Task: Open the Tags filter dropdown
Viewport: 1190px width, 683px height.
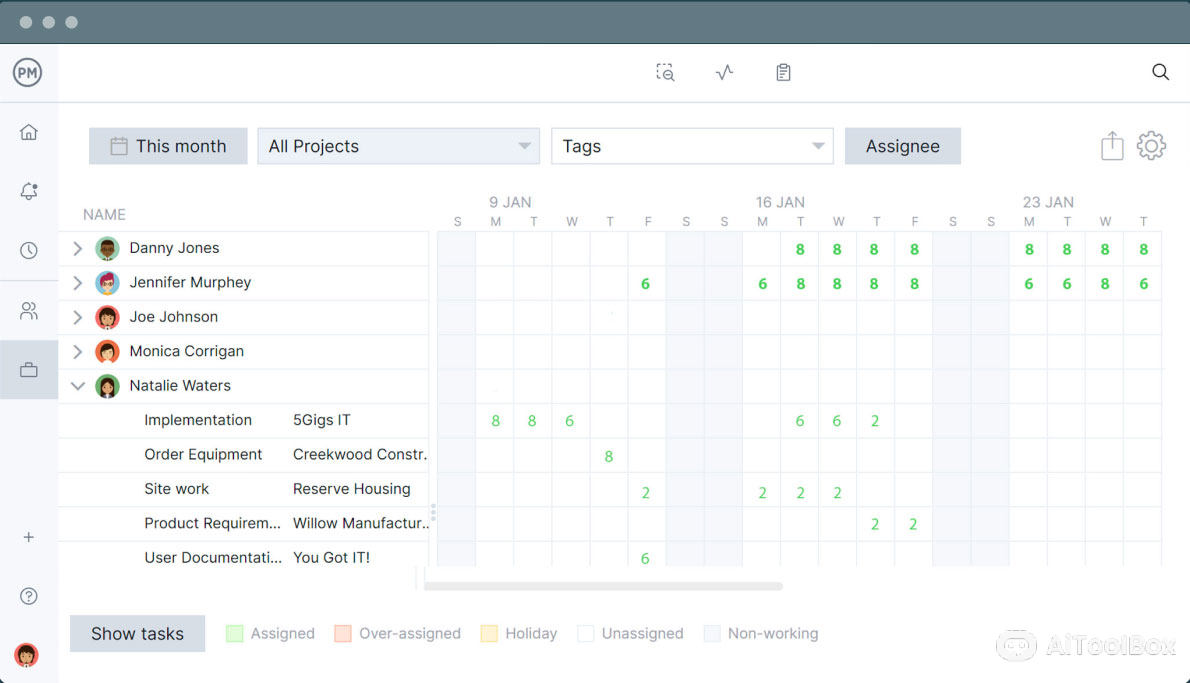Action: pos(692,146)
